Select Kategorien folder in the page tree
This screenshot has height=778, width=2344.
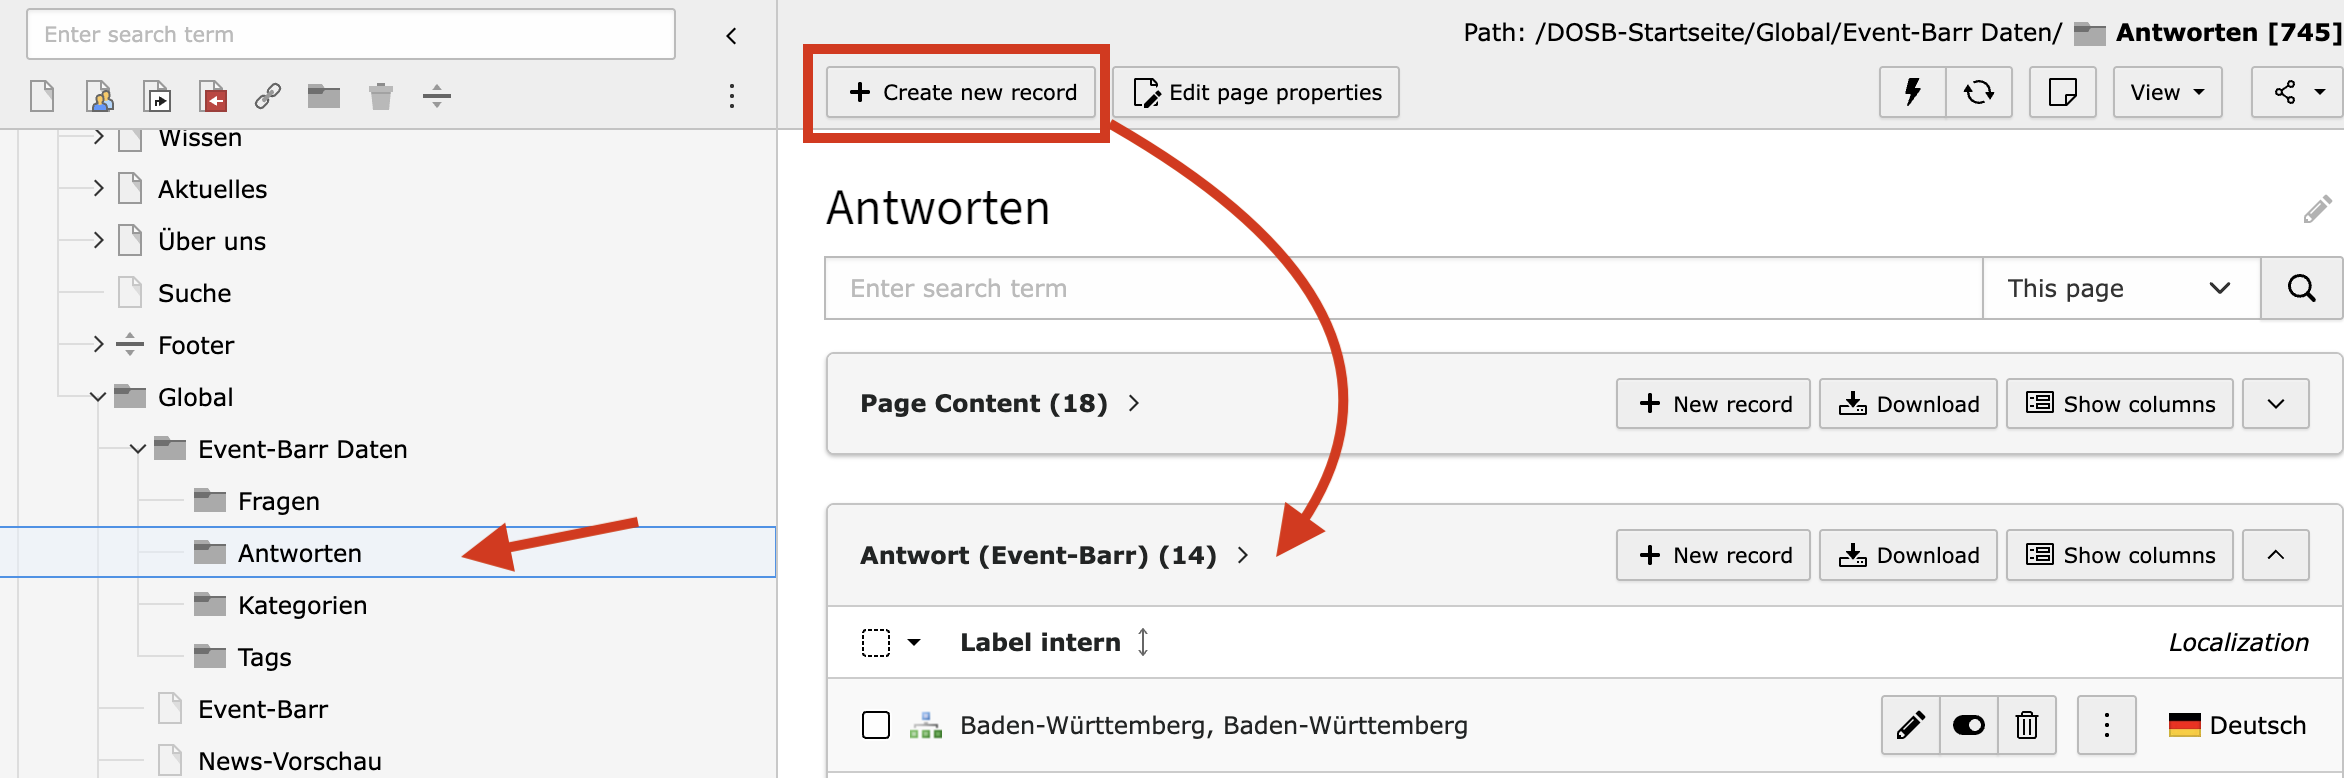point(302,605)
